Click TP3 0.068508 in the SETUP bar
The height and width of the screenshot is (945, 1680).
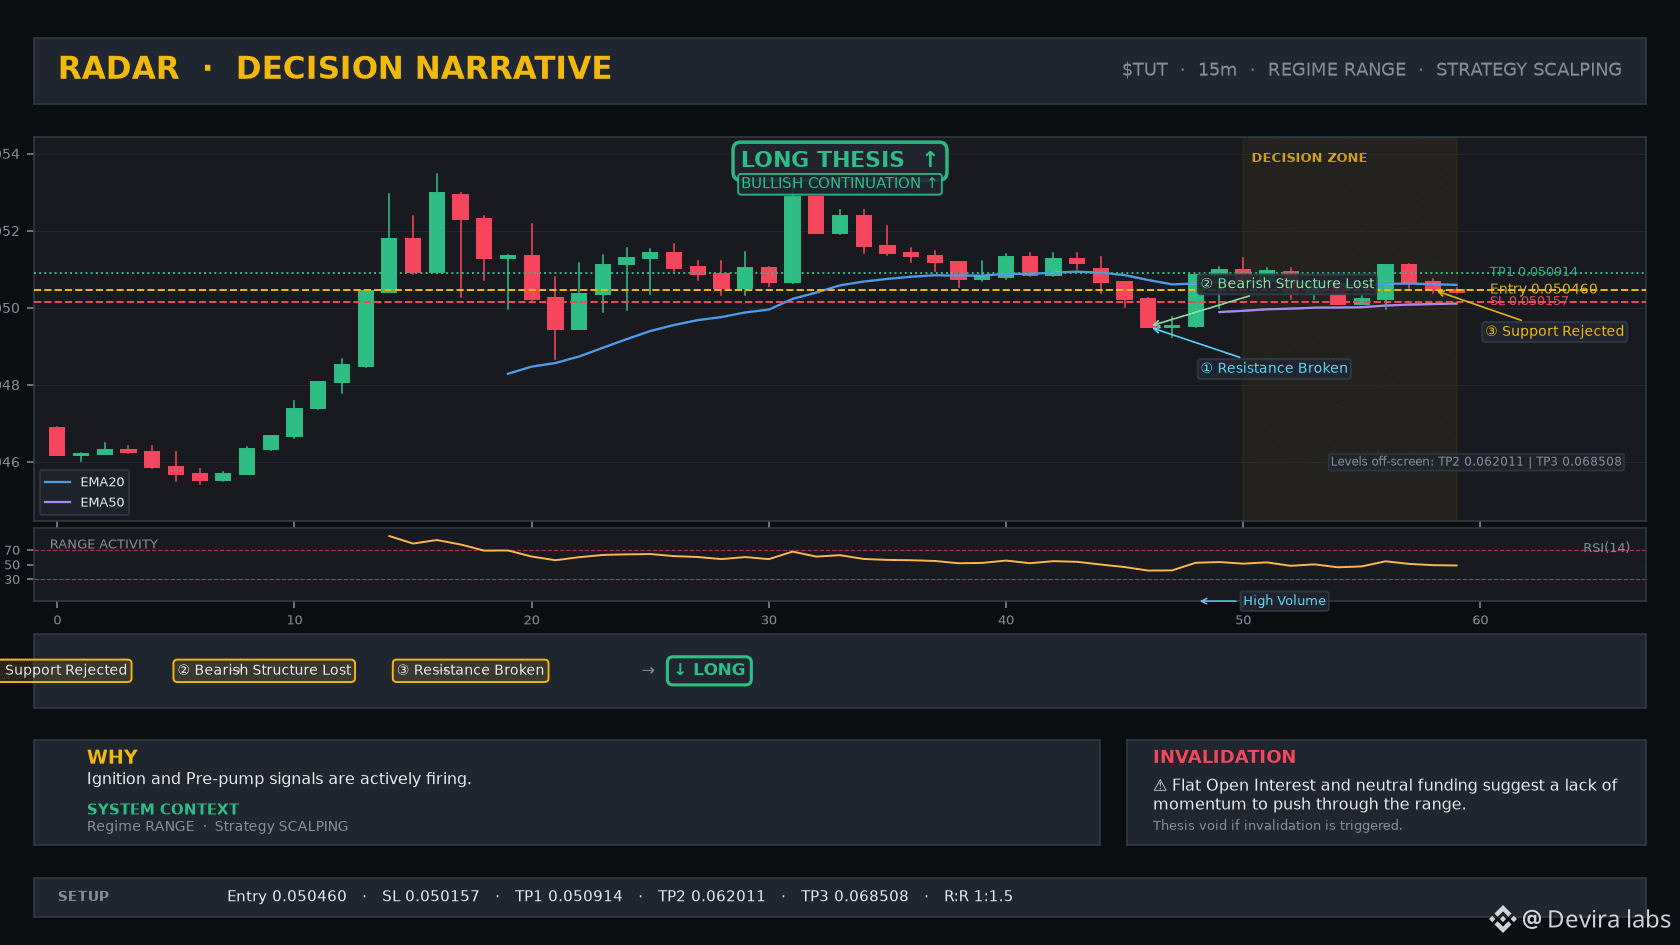click(855, 897)
